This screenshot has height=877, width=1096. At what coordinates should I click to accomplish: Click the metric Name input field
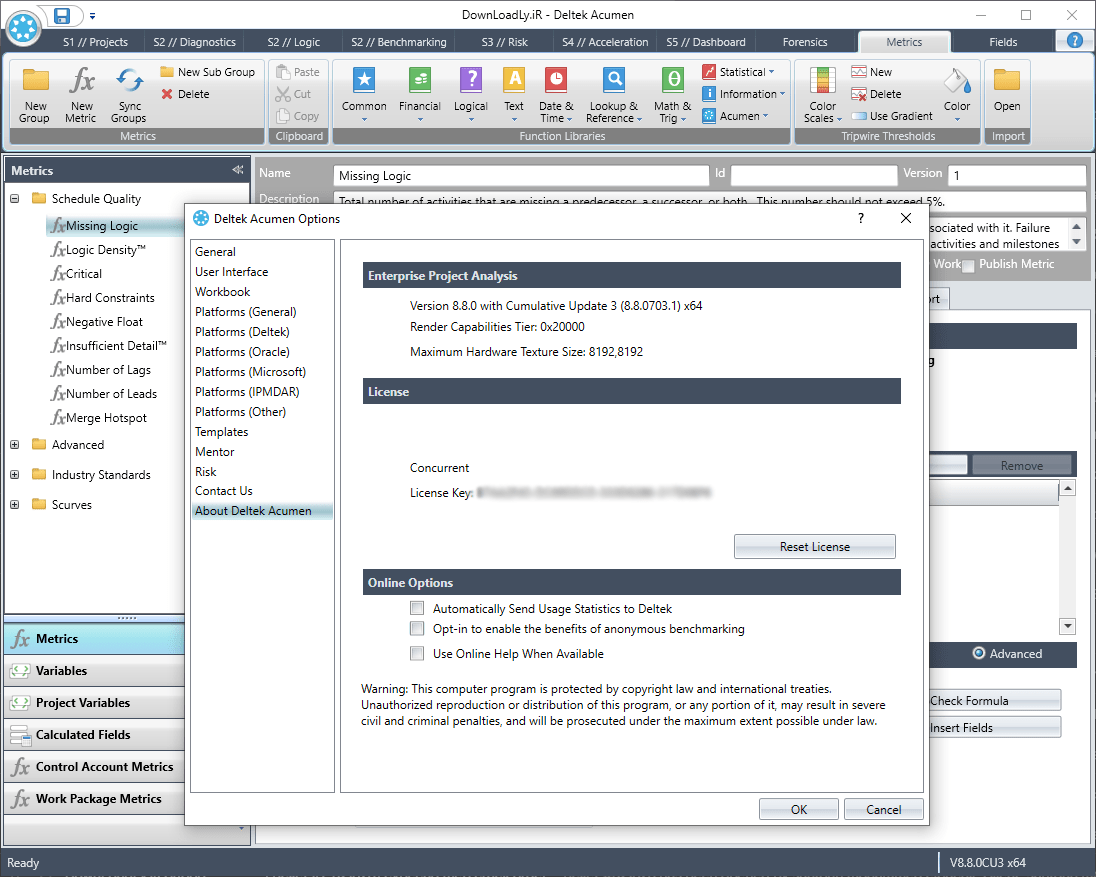pyautogui.click(x=520, y=175)
